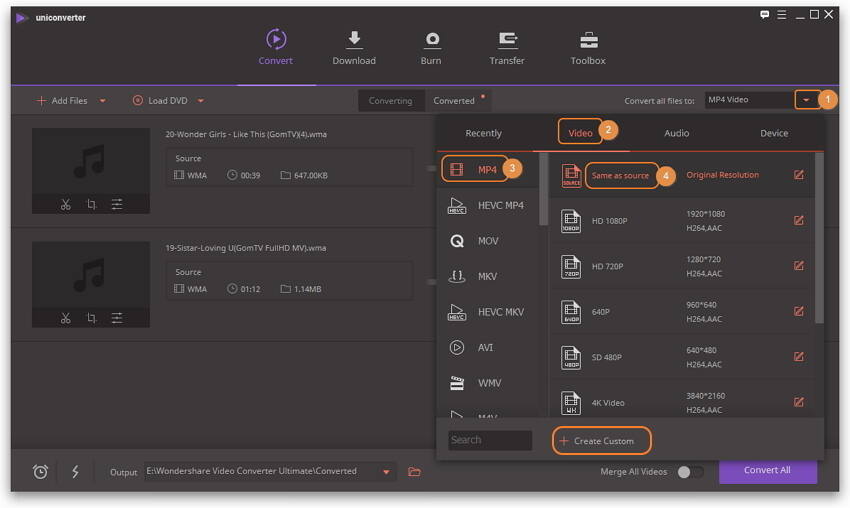Click the Add Files button

pos(62,101)
